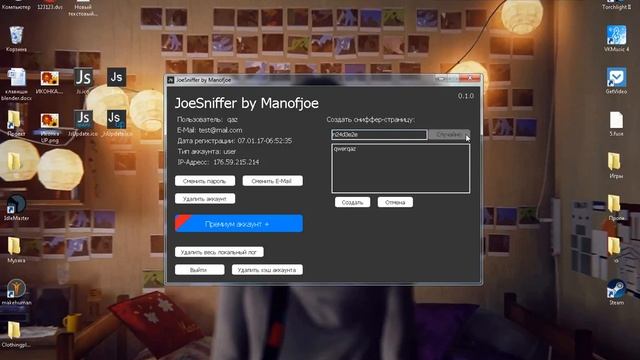Select the клавиши blender.docx document icon
Image resolution: width=640 pixels, height=360 pixels.
[16, 84]
